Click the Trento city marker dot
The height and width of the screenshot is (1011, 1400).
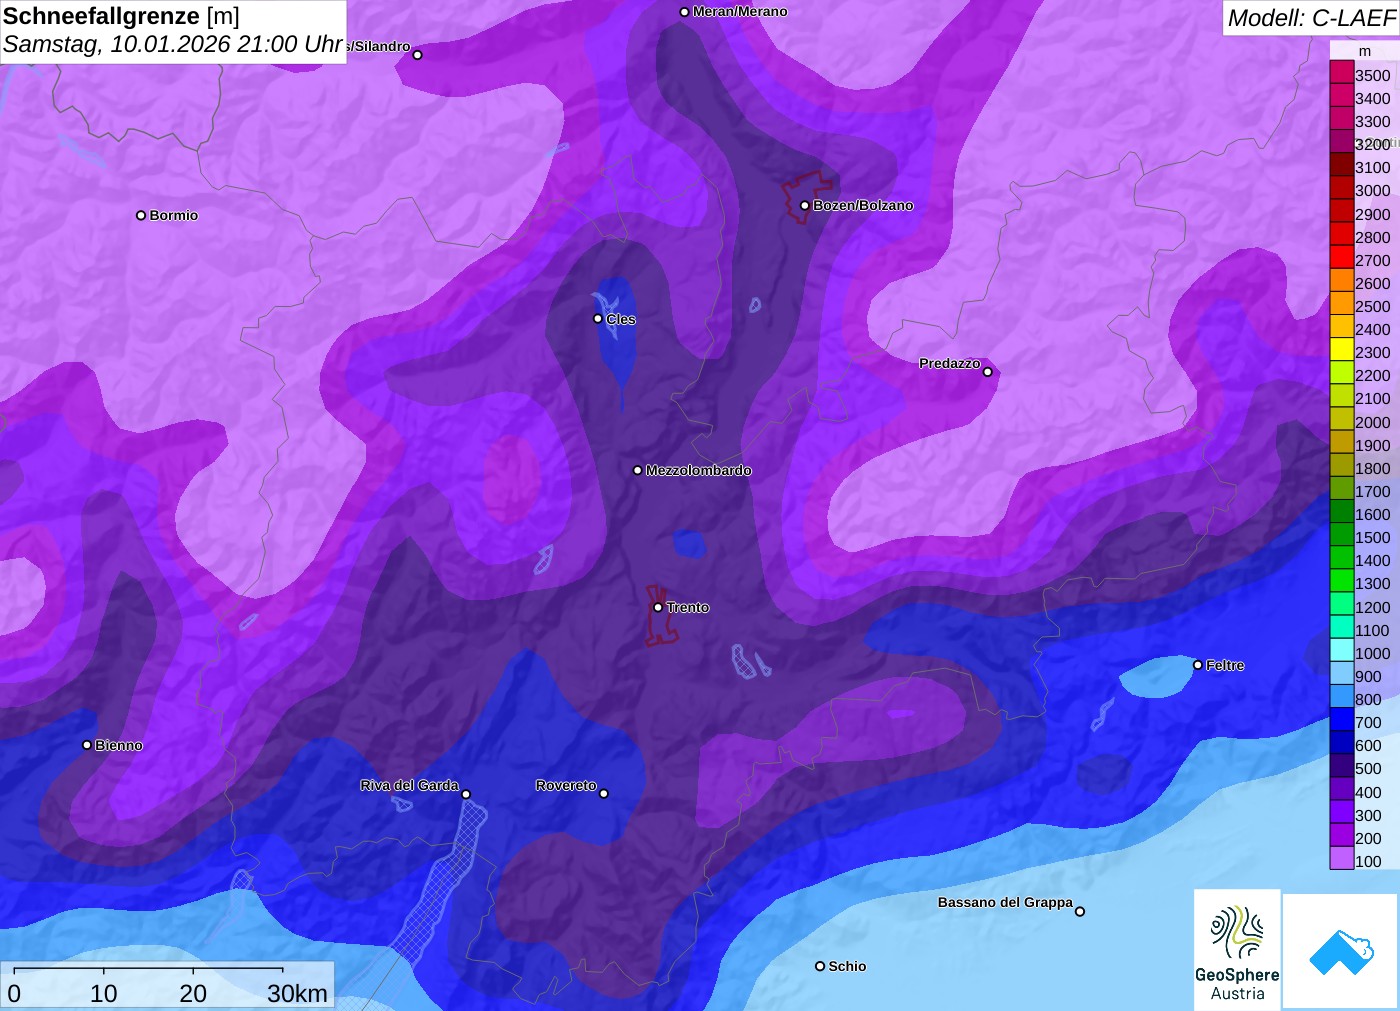pos(658,607)
